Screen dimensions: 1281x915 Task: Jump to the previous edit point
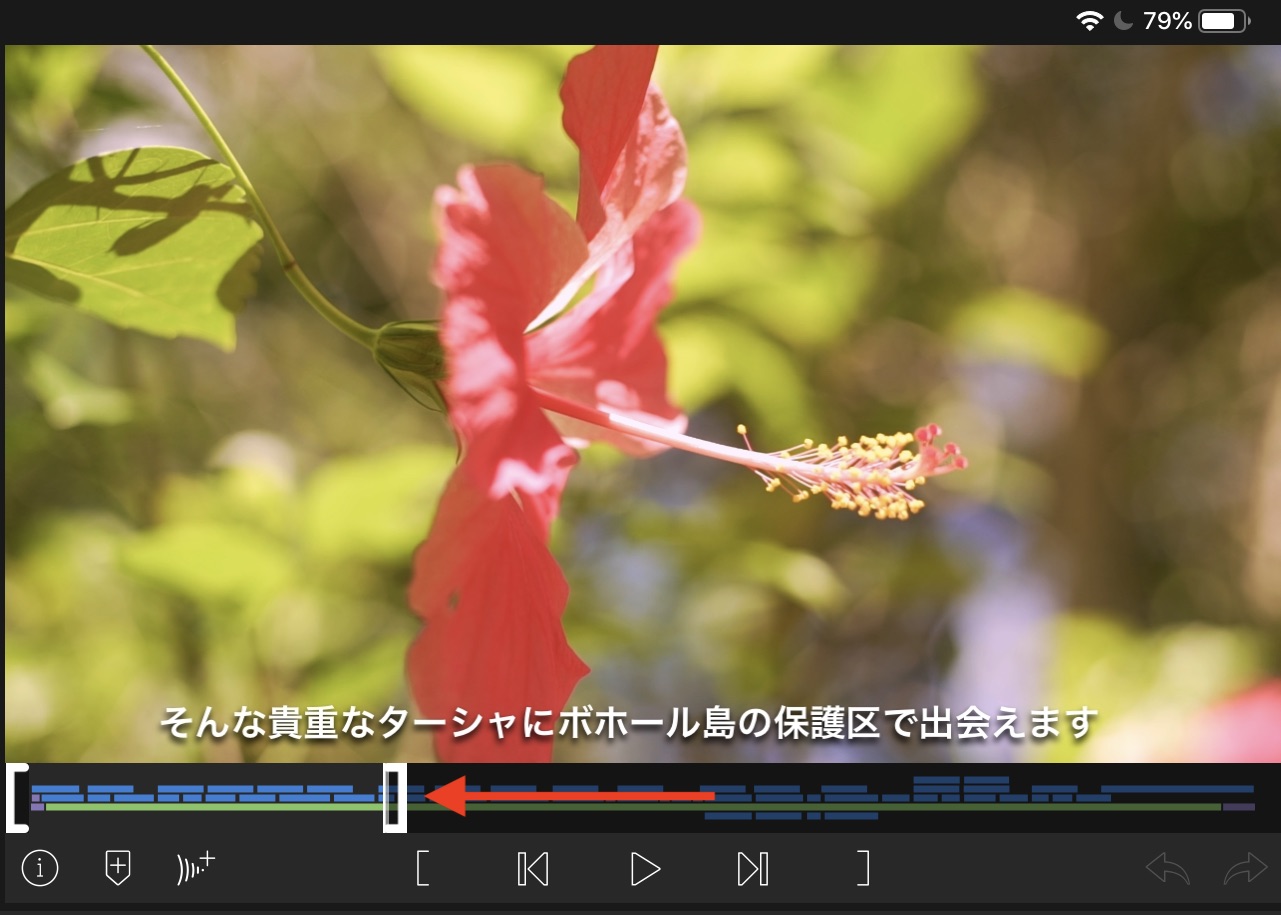533,869
